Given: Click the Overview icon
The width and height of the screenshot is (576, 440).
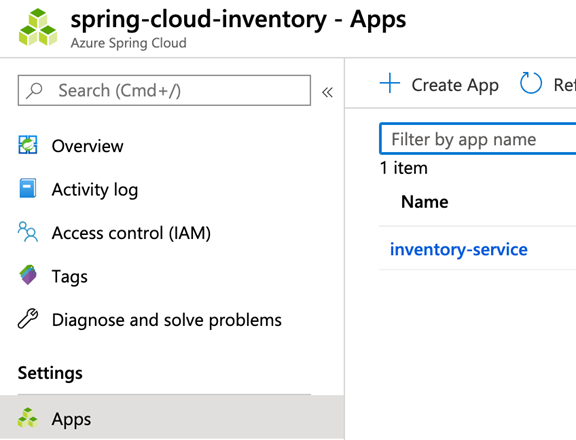Looking at the screenshot, I should point(28,145).
